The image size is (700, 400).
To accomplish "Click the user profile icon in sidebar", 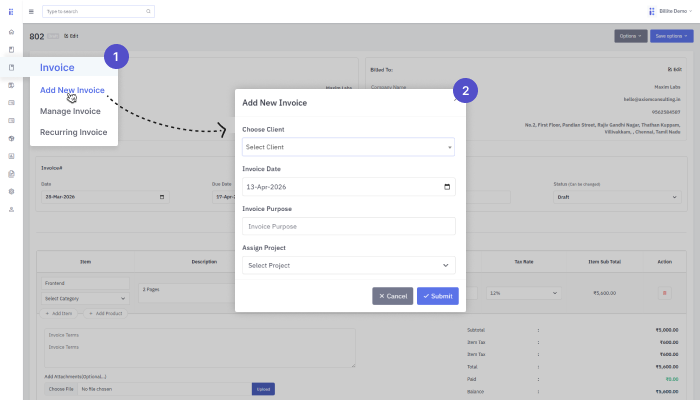I will 11,209.
